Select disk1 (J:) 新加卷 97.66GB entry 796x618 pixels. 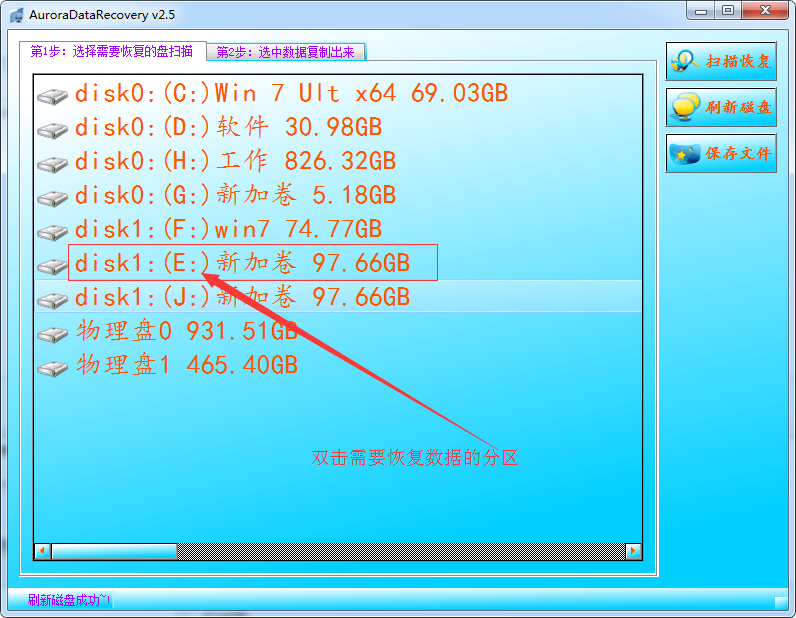pos(242,297)
